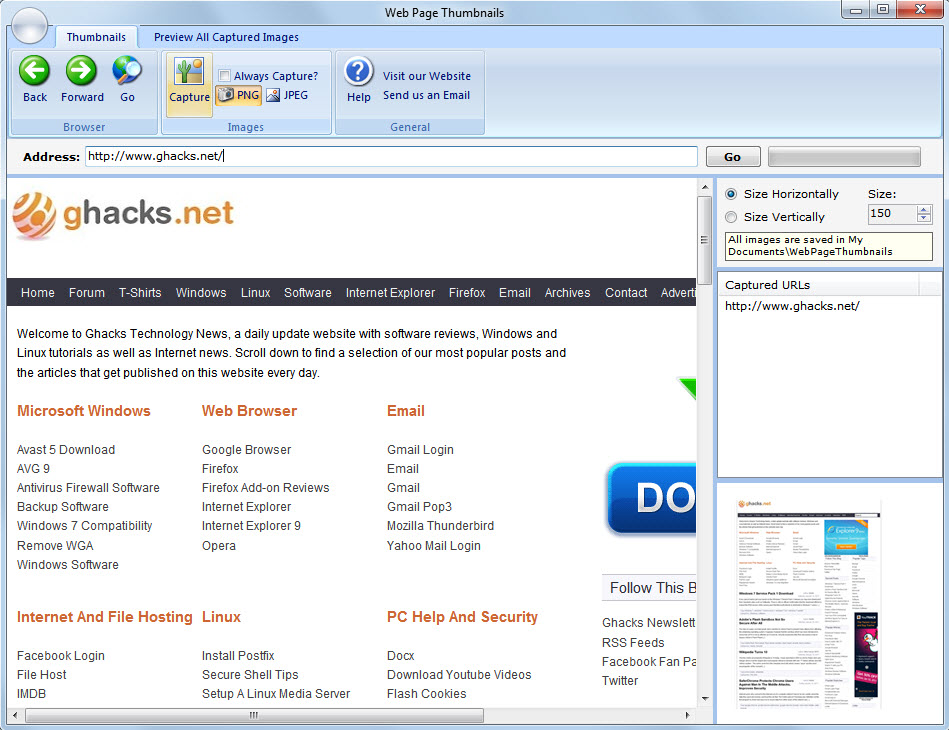Click the green Back arrow icon

pyautogui.click(x=34, y=70)
